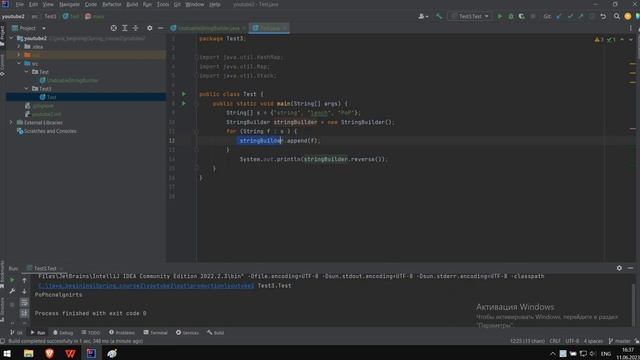The image size is (640, 360).
Task: Open Search Everywhere magnifier icon
Action: coord(617,16)
